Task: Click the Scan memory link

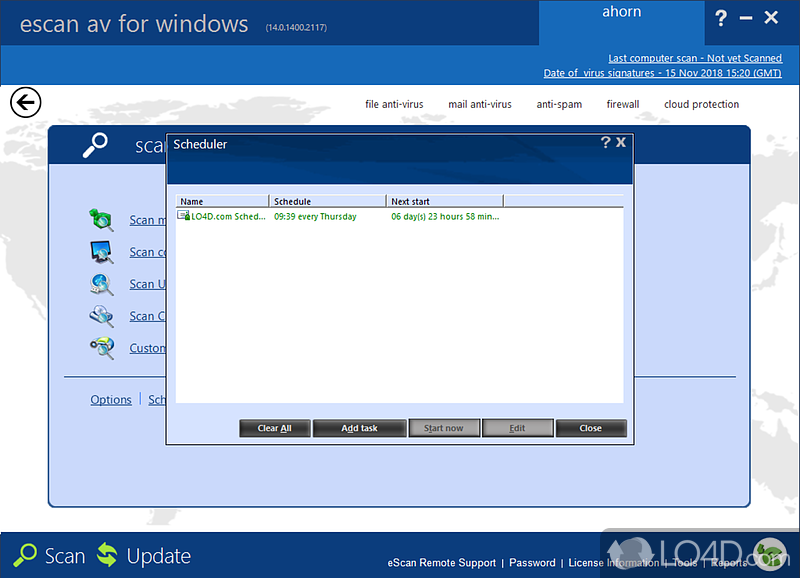Action: 147,220
